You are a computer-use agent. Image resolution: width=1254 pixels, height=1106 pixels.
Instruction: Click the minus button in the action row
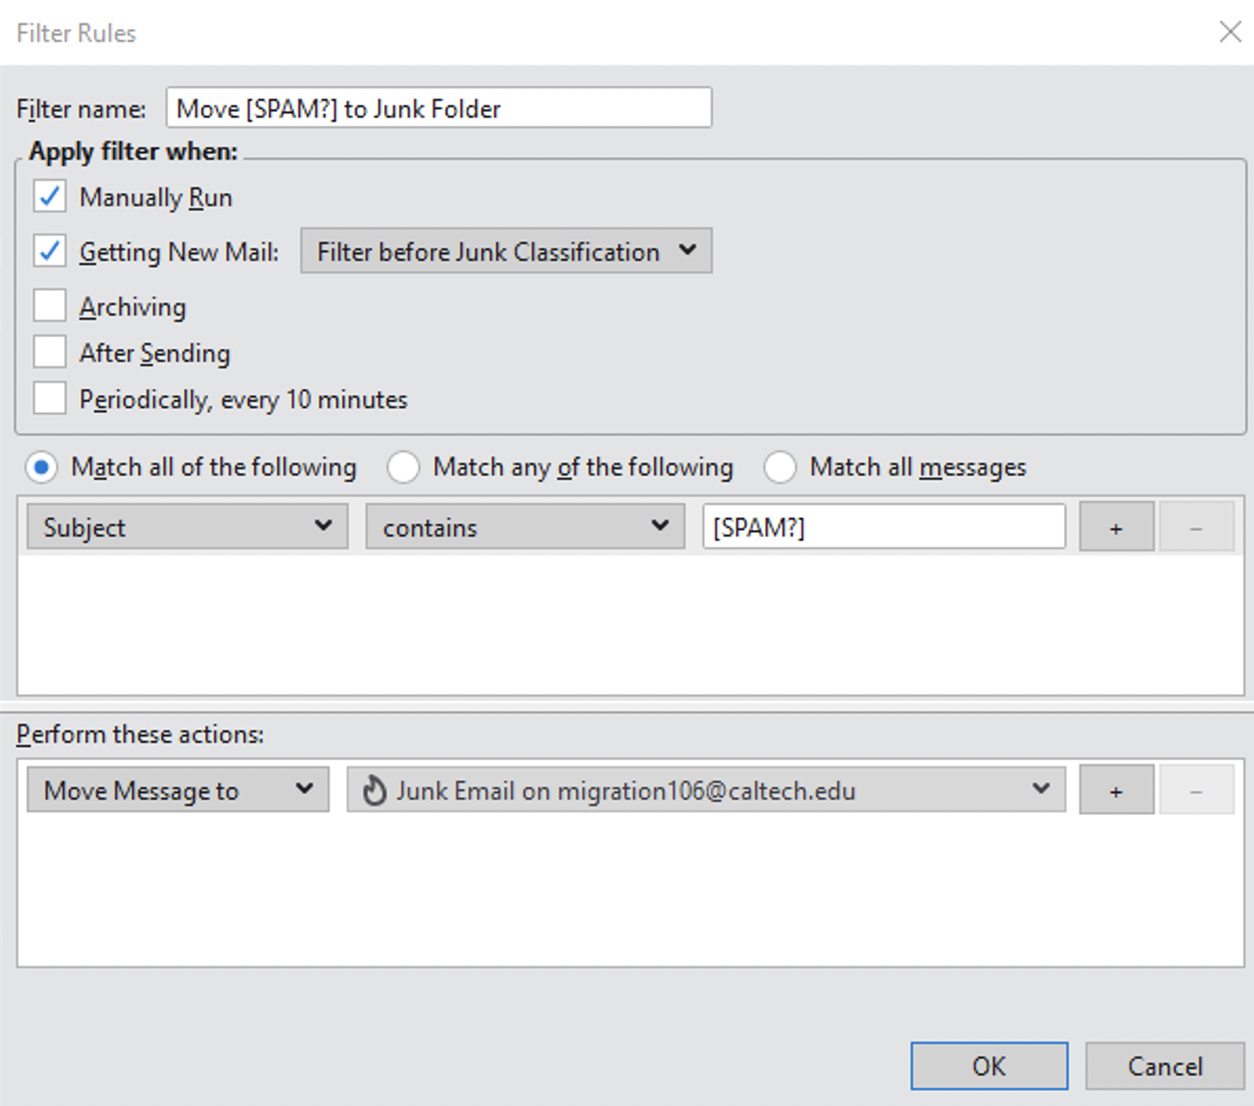tap(1196, 791)
